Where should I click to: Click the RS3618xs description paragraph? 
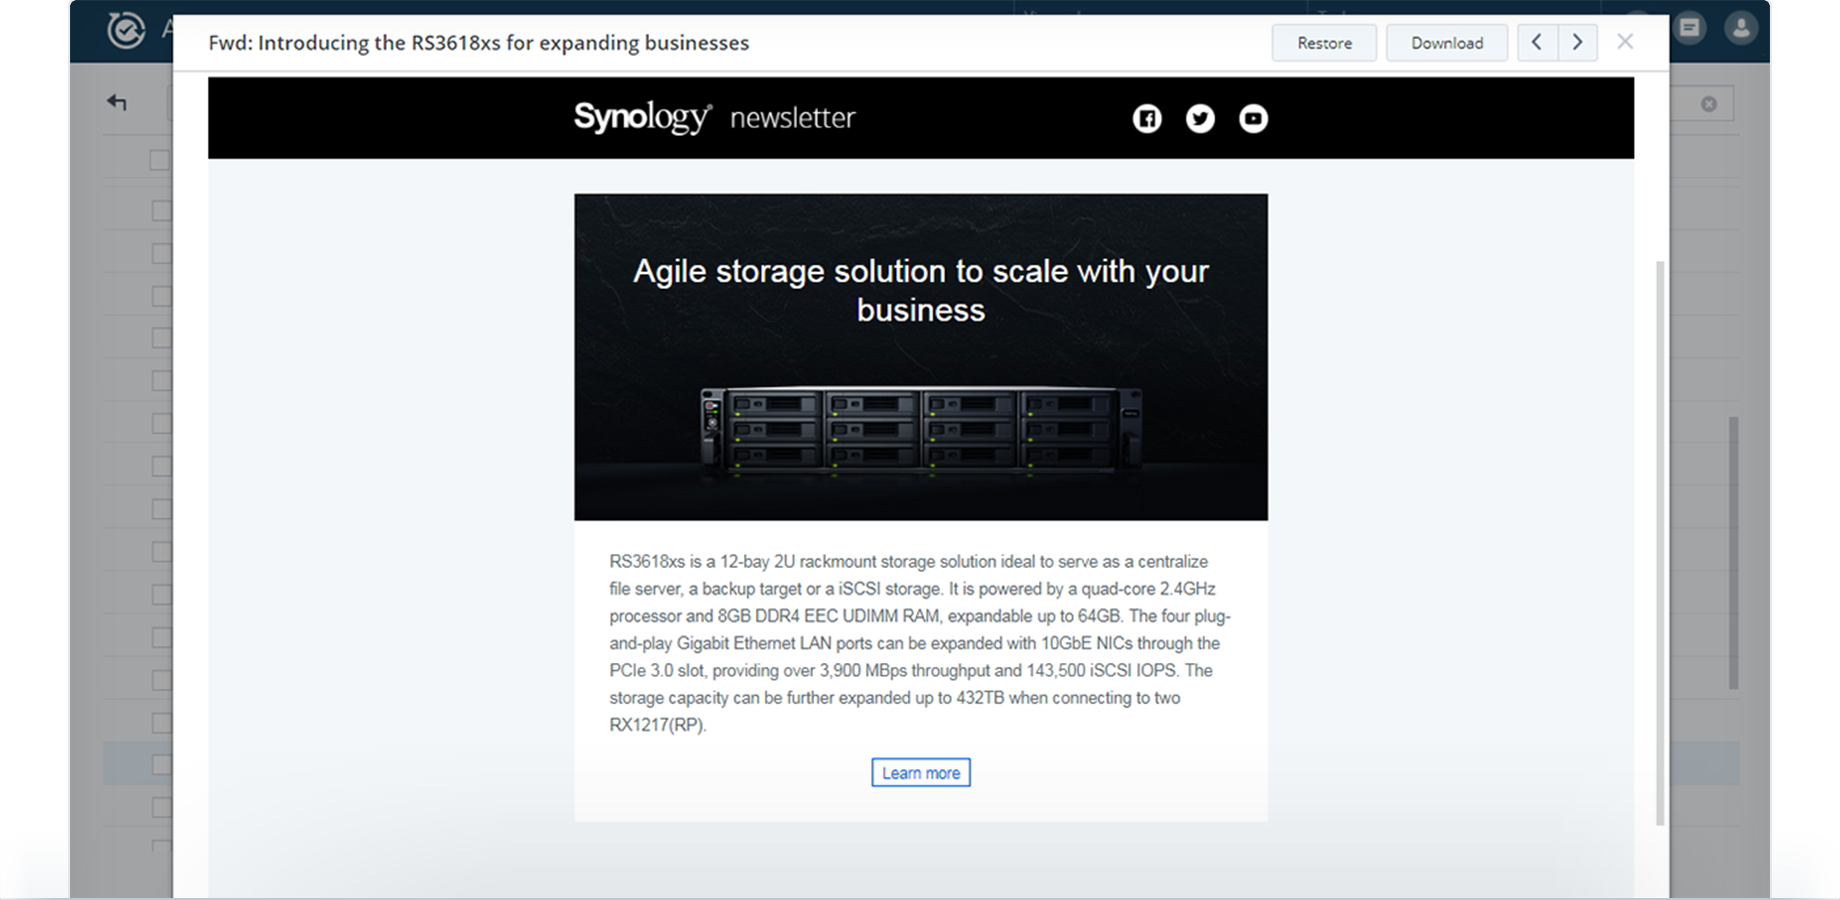(x=920, y=643)
